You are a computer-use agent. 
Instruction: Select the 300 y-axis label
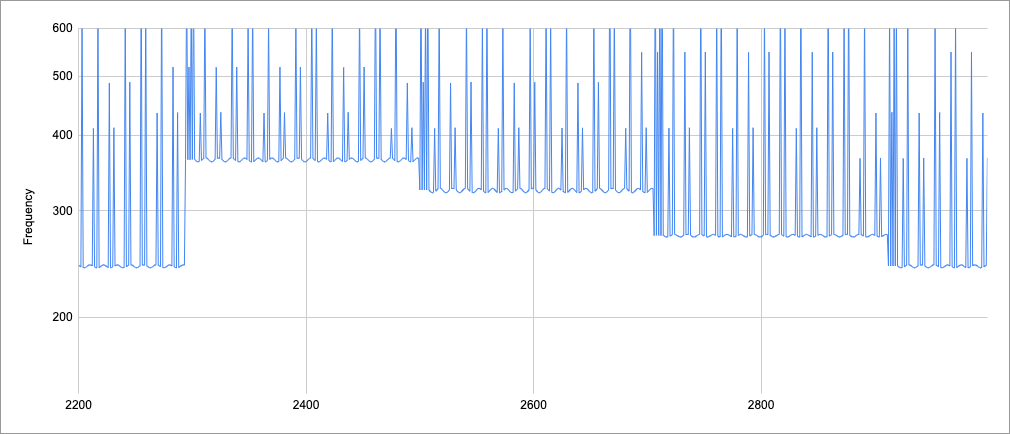click(x=61, y=211)
